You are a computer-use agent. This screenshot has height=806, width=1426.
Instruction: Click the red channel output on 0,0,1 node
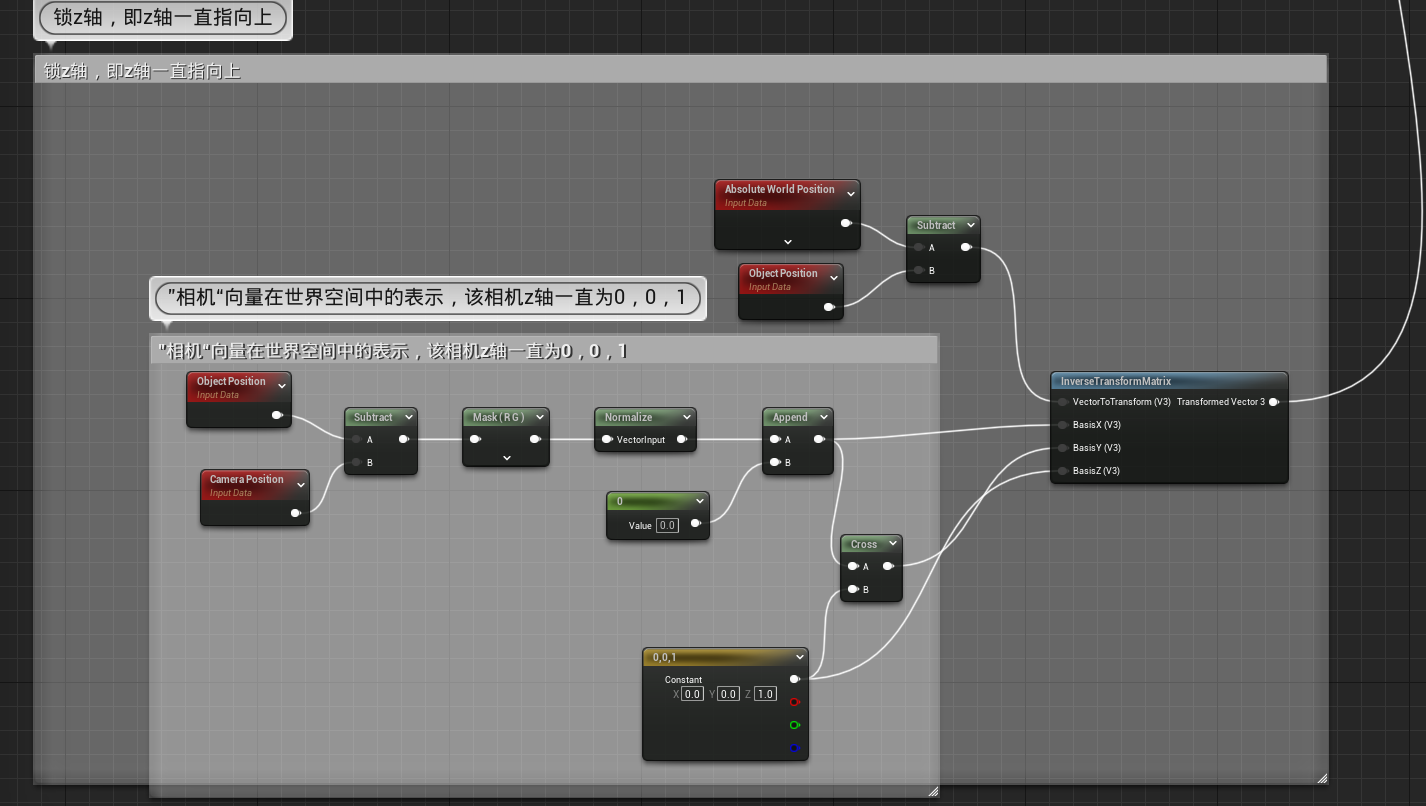tap(795, 702)
